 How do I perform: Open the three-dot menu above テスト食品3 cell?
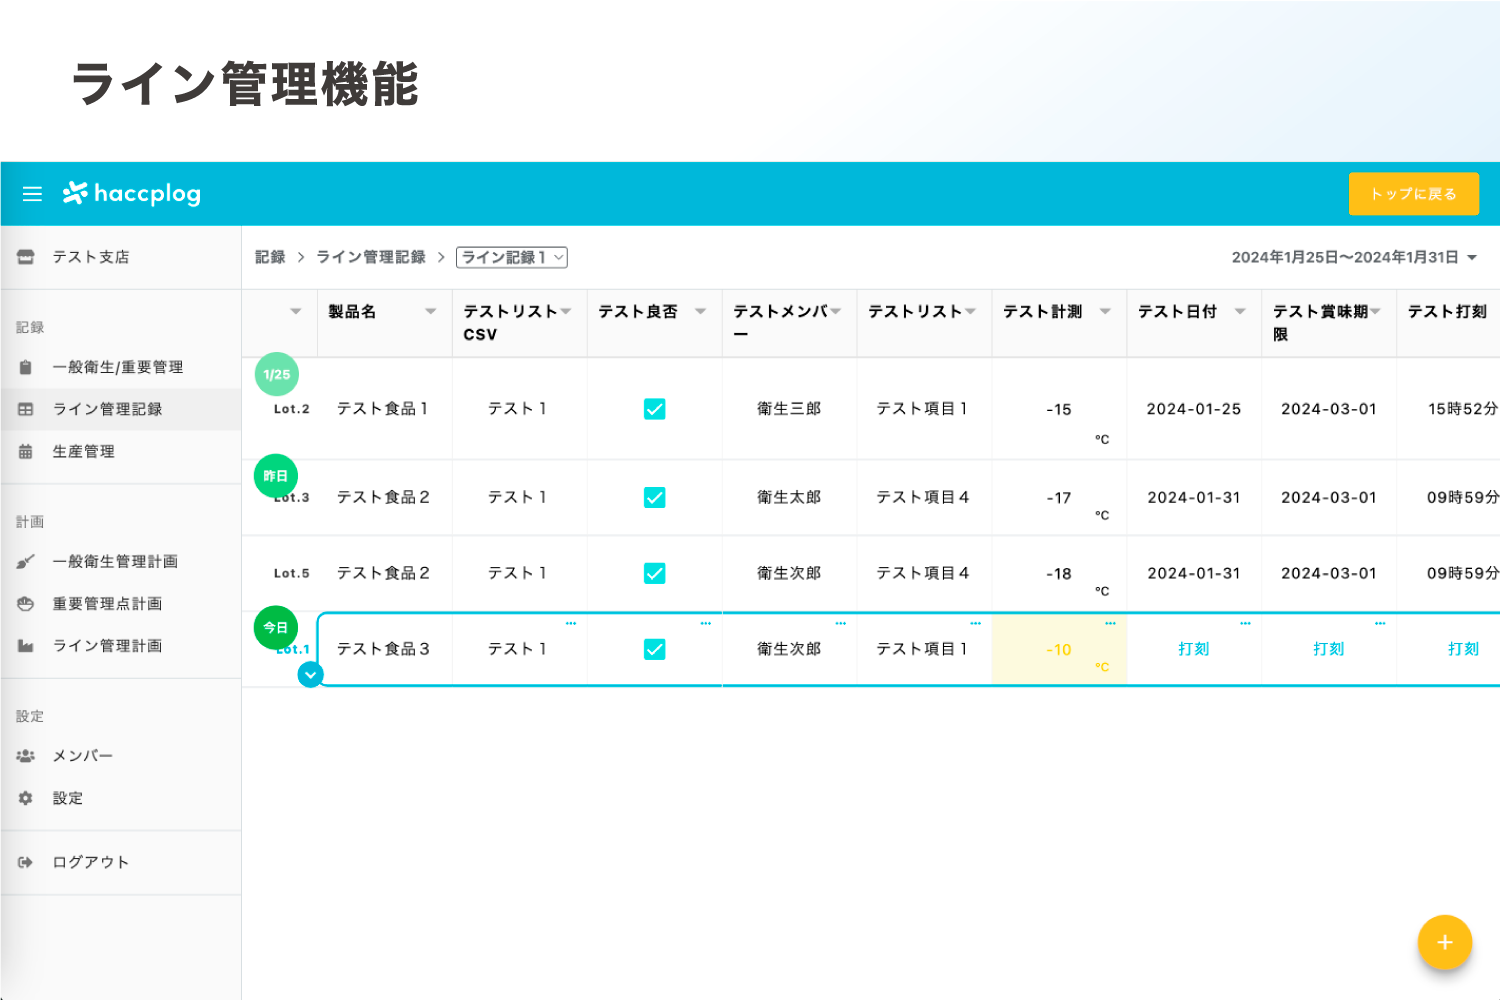571,623
